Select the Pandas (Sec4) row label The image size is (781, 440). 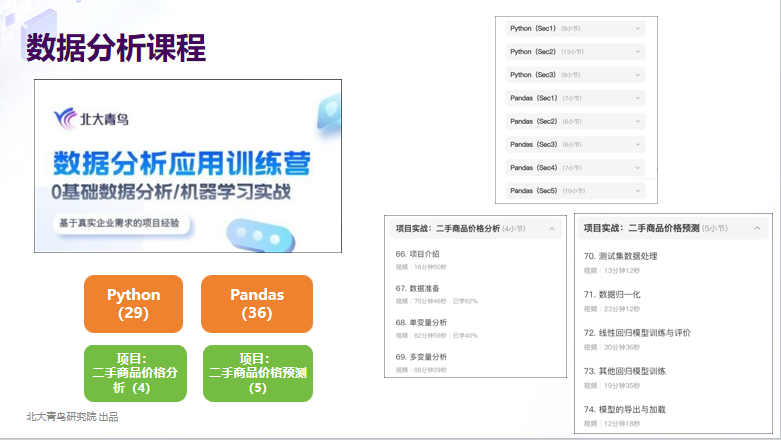533,168
